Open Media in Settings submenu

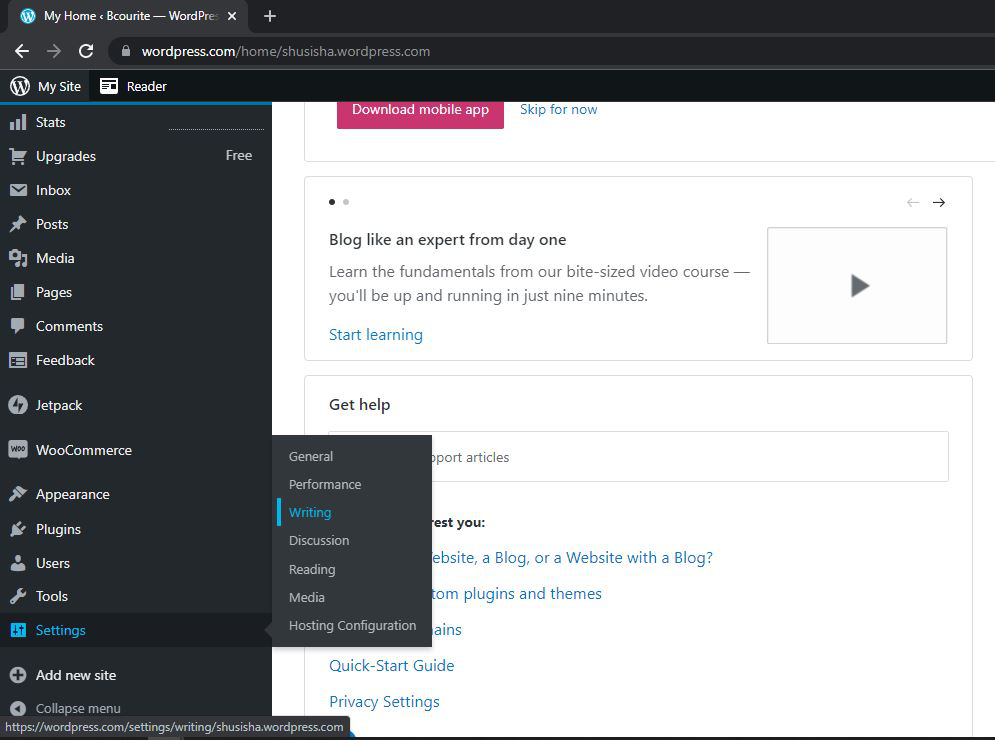pyautogui.click(x=306, y=597)
